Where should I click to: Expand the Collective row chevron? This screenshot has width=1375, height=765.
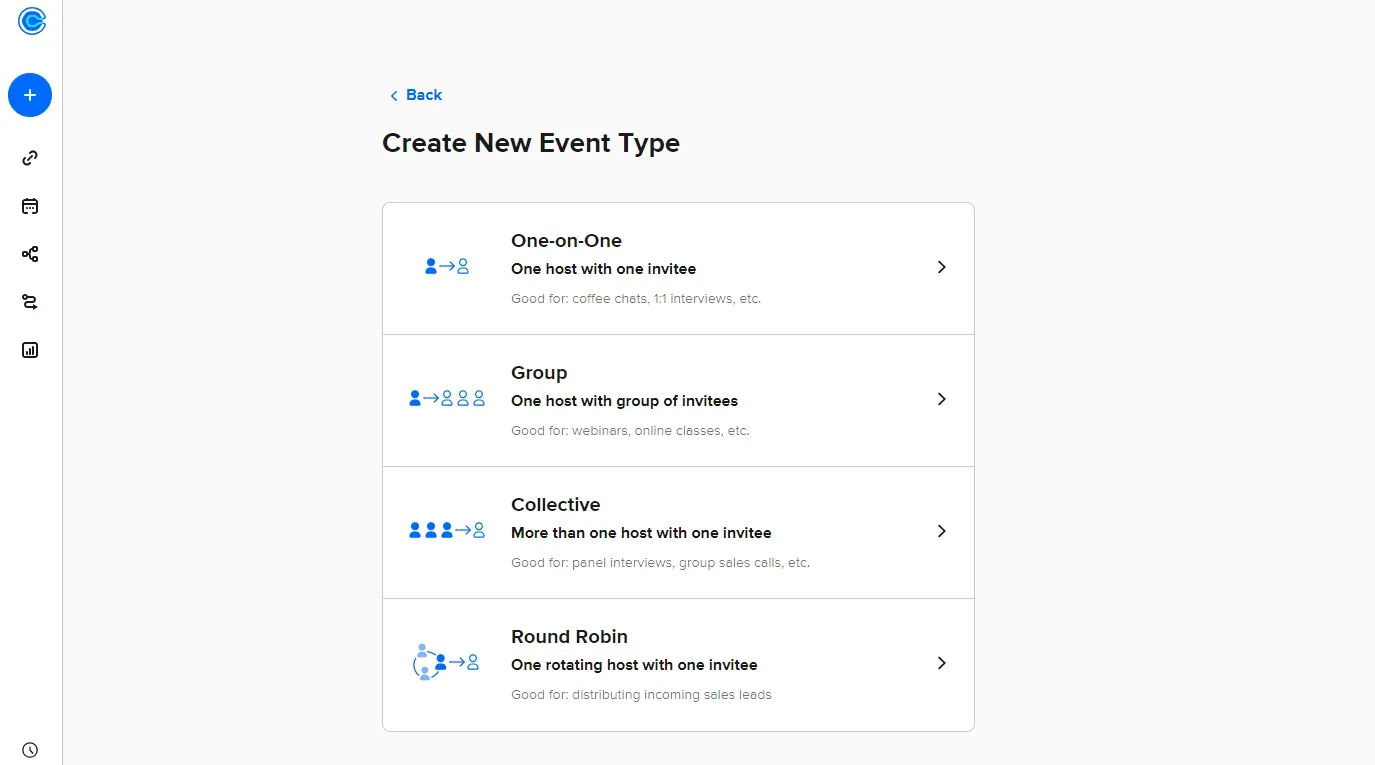coord(941,531)
